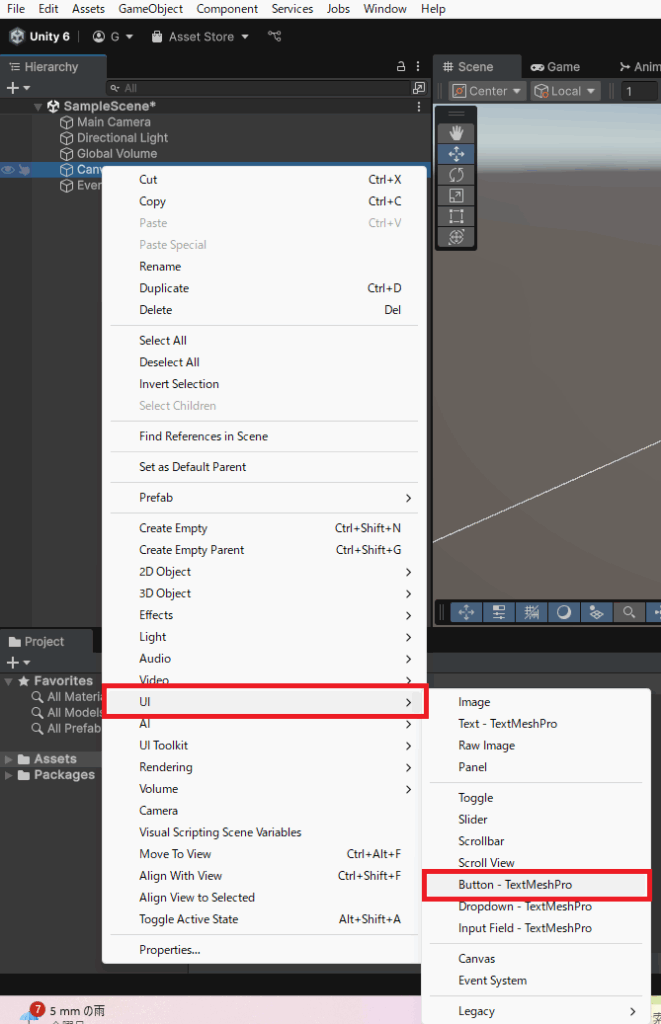661x1024 pixels.
Task: Collapse the SampleScene tree arrow
Action: 38,106
